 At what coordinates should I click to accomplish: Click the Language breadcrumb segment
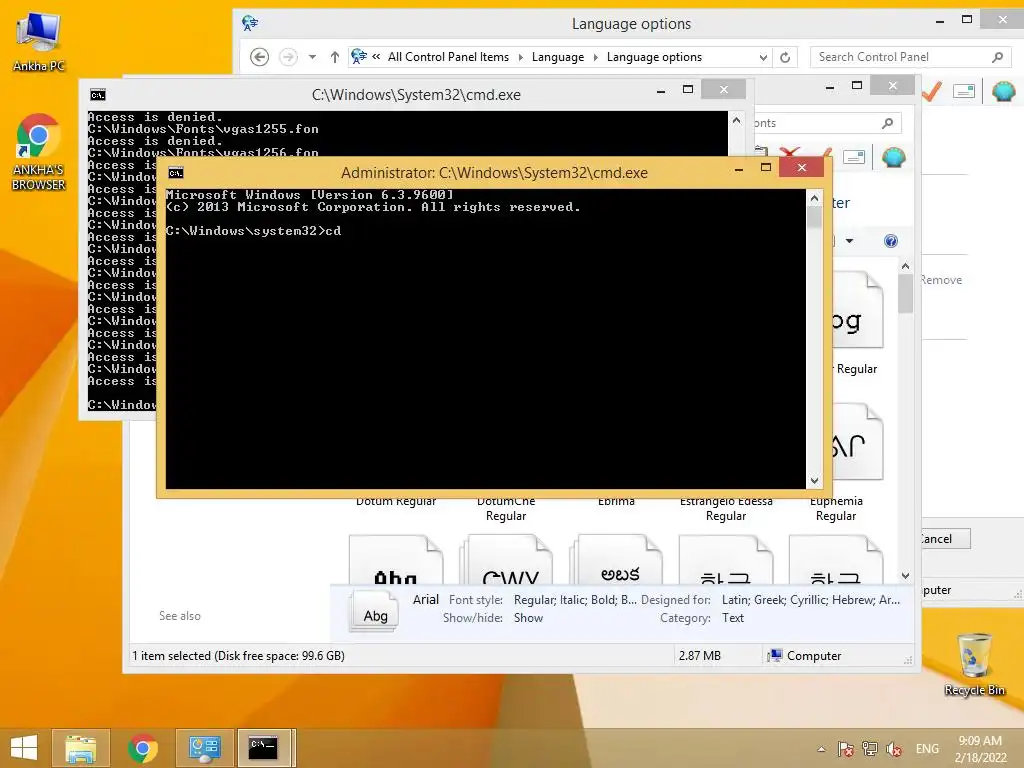(x=558, y=57)
